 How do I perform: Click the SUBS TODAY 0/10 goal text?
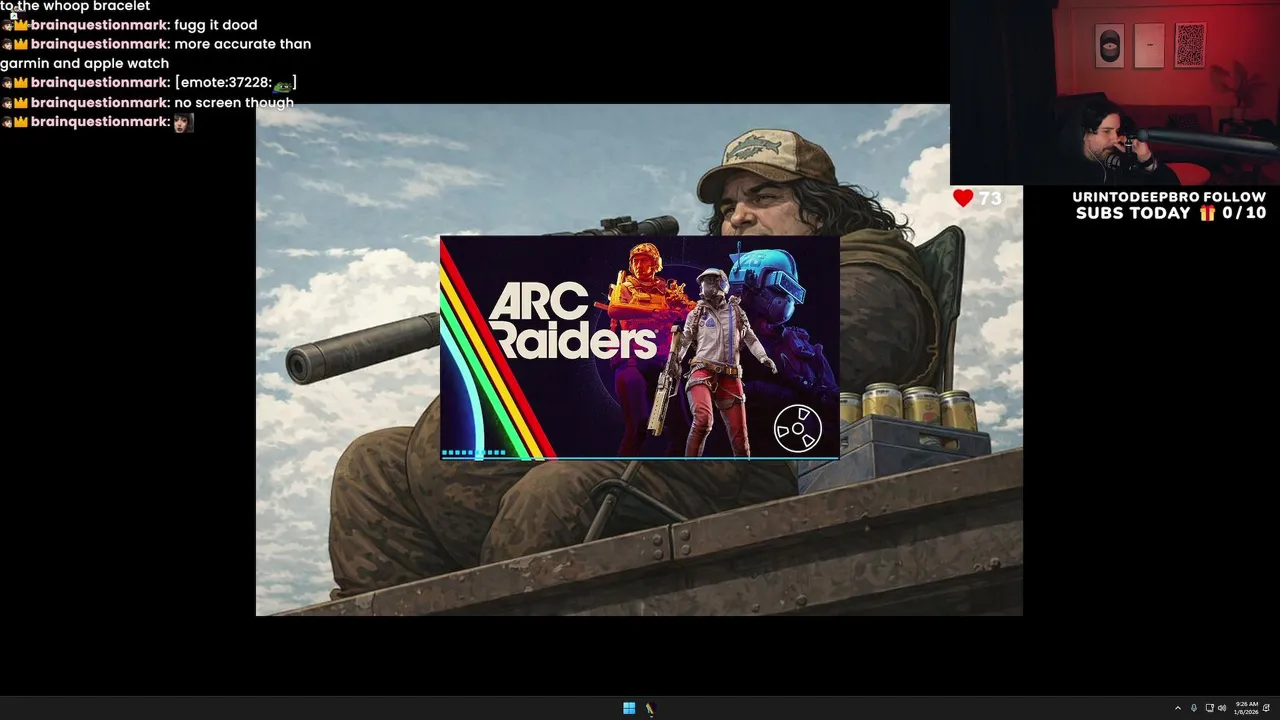1171,213
